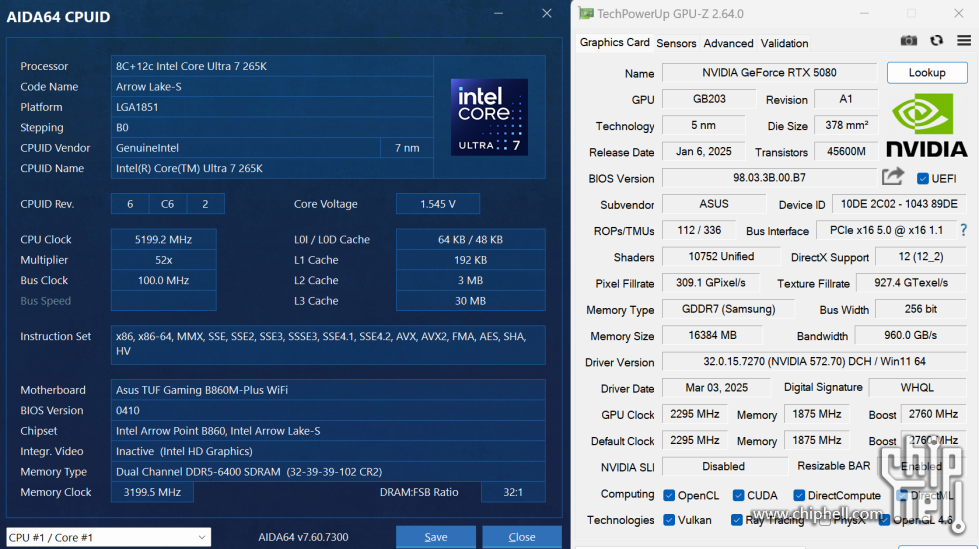Click the Driver Version field

[814, 361]
